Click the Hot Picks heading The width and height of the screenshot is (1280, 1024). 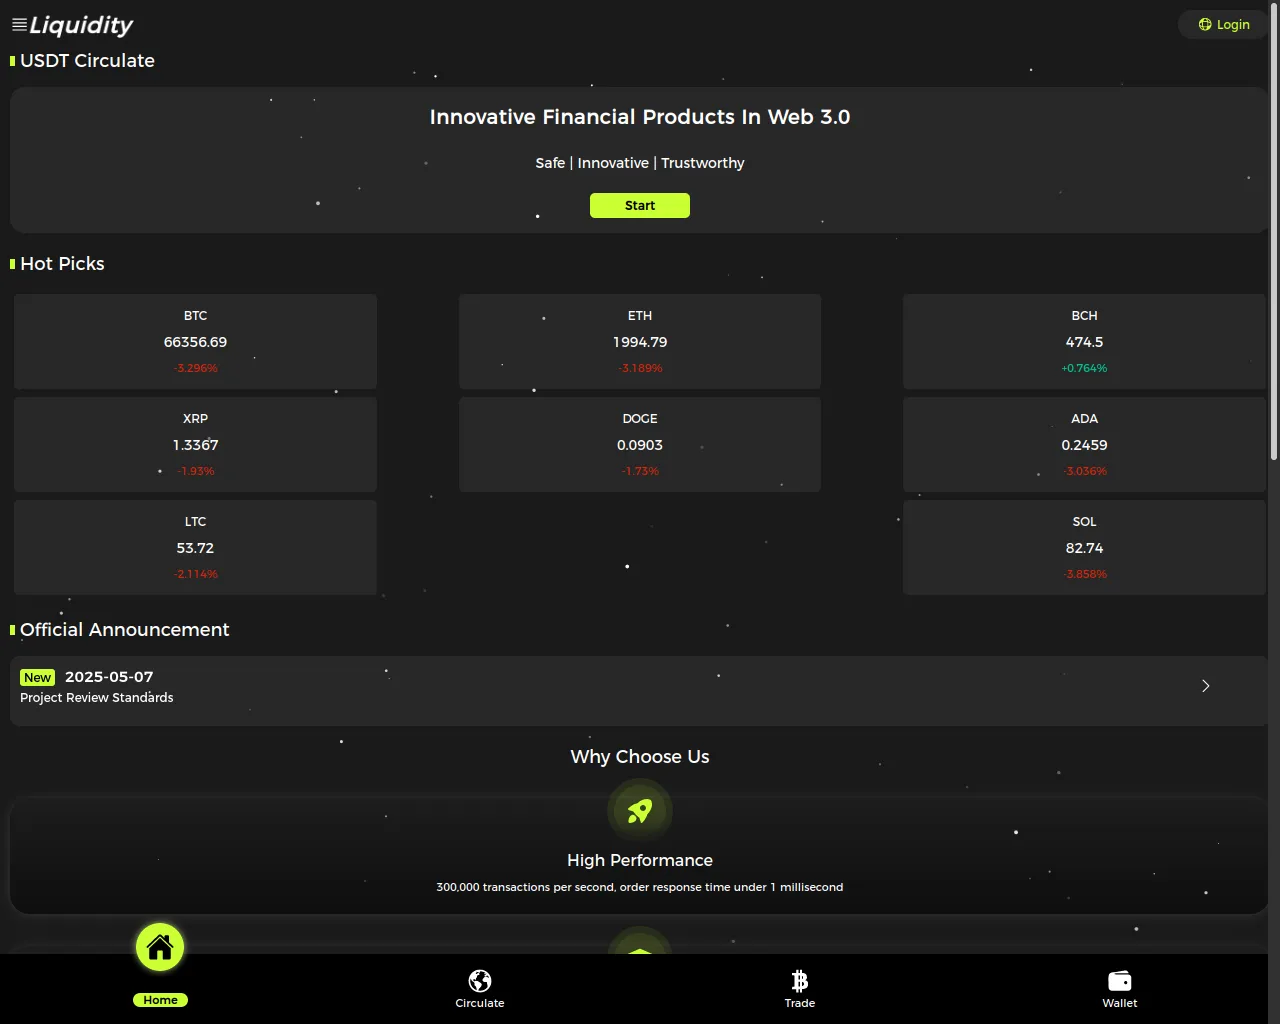point(62,264)
